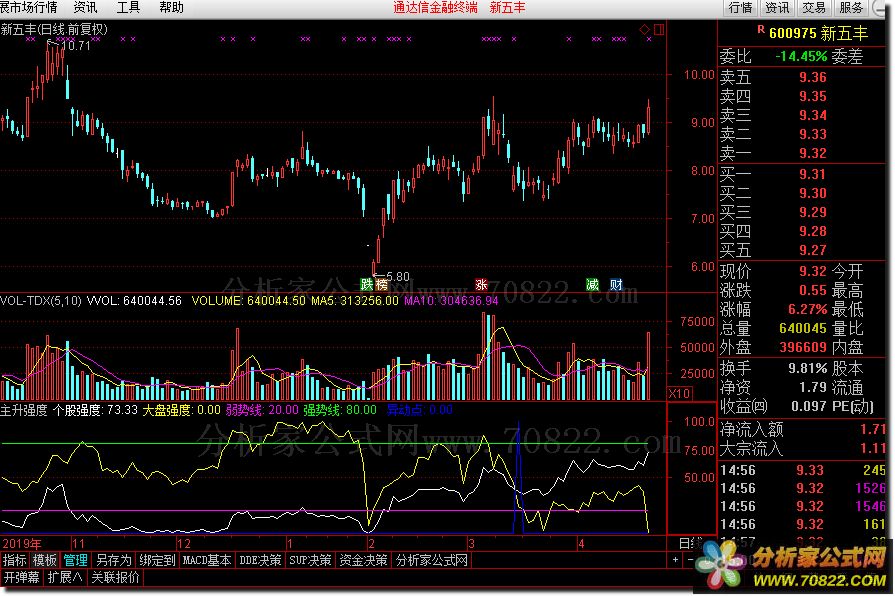Screen dimensions: 895x596
Task: Click the 绑定到 tab
Action: point(157,560)
